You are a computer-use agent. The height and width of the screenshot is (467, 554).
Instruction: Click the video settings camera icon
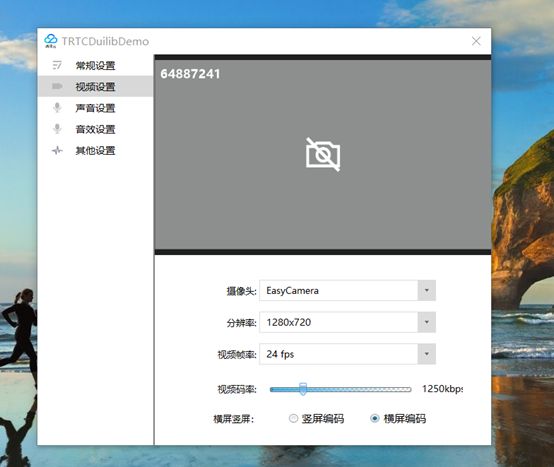[57, 86]
